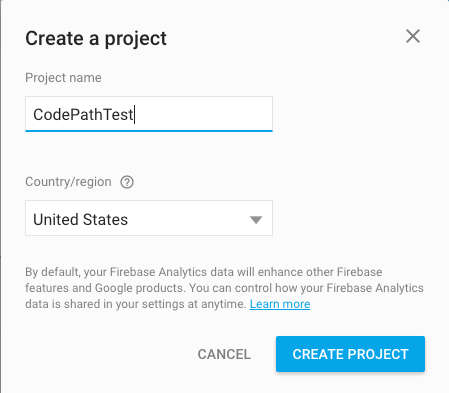Click the CREATE PROJECT button
The image size is (449, 393).
pos(350,354)
